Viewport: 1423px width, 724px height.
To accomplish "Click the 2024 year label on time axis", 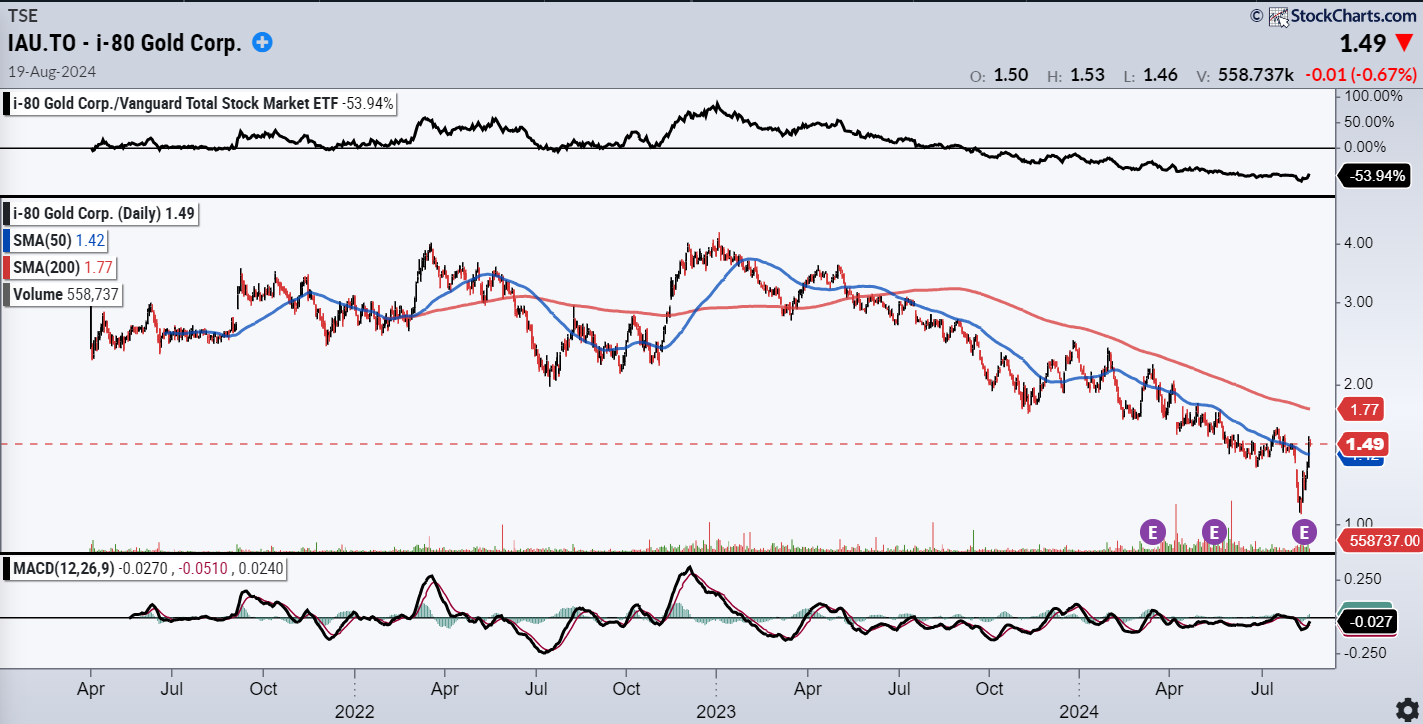I will coord(1080,713).
